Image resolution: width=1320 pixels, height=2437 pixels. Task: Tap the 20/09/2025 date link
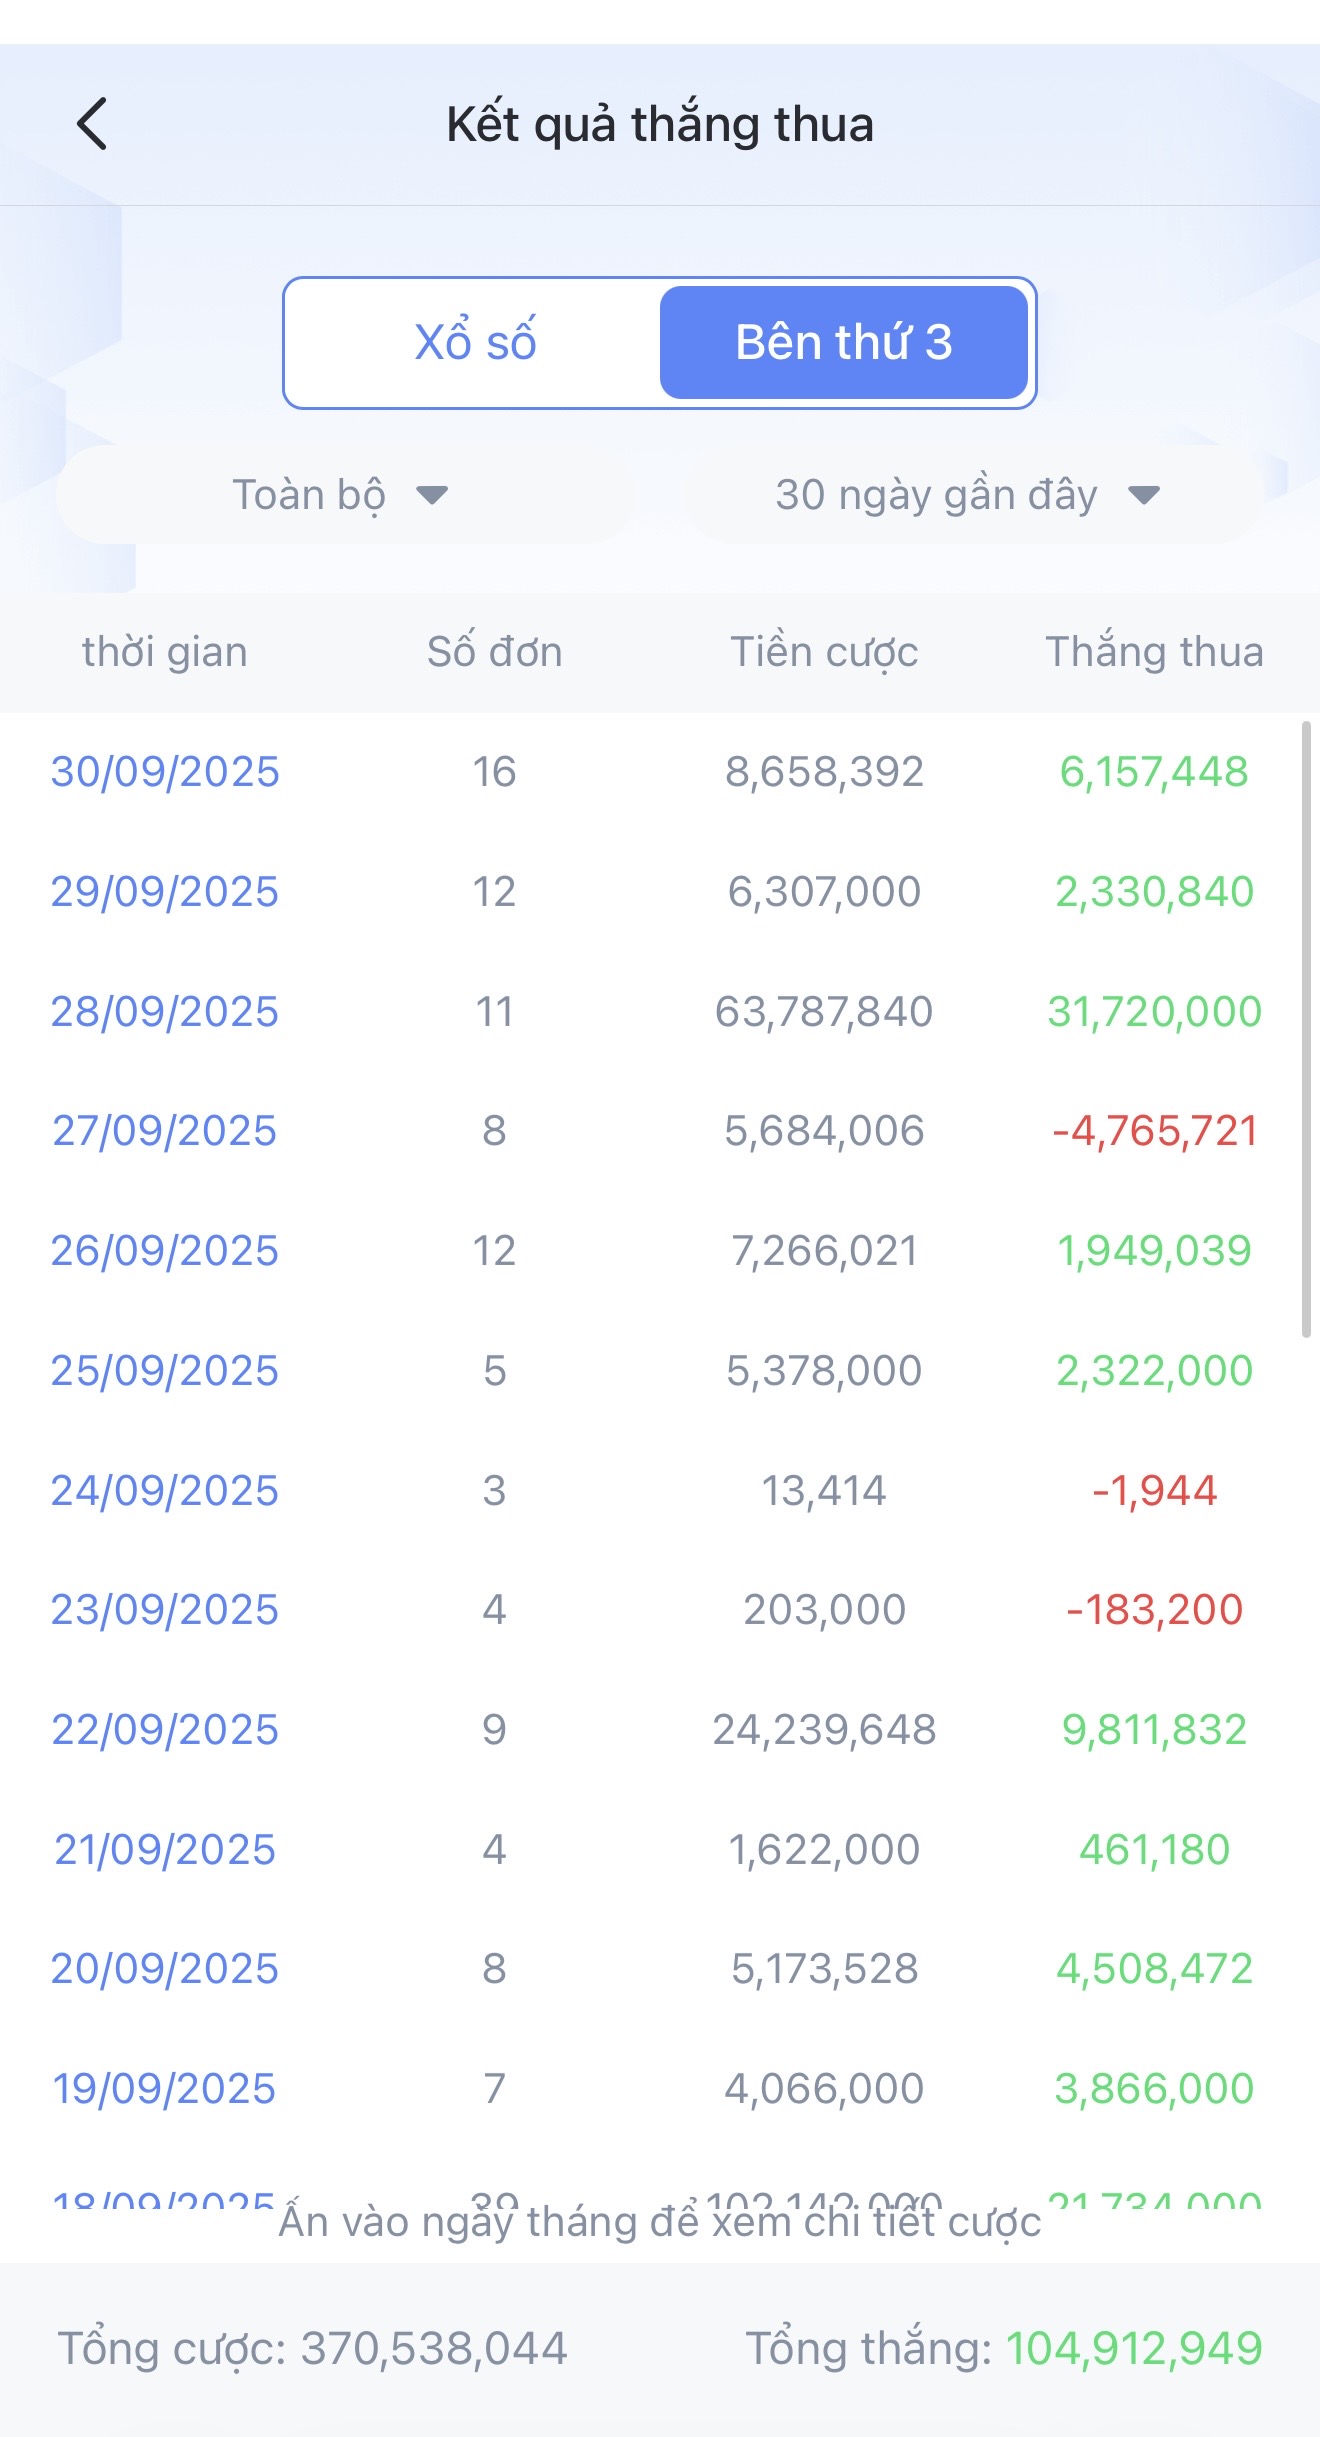165,1969
